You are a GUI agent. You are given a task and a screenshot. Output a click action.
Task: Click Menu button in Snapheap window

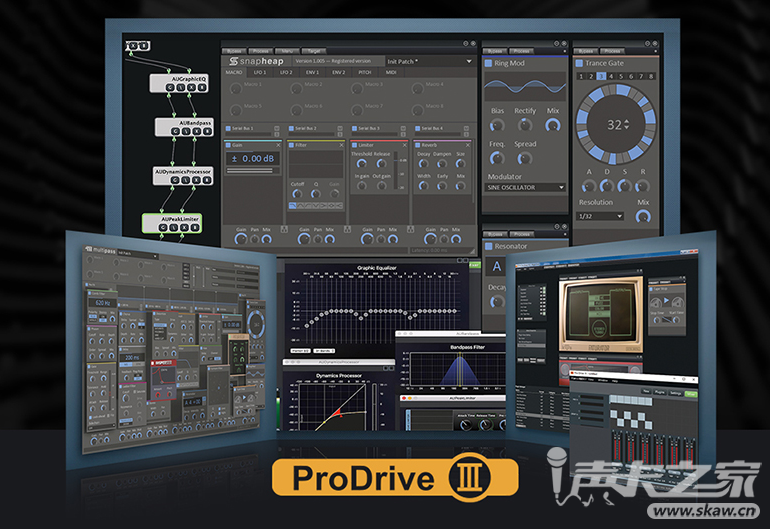click(287, 51)
